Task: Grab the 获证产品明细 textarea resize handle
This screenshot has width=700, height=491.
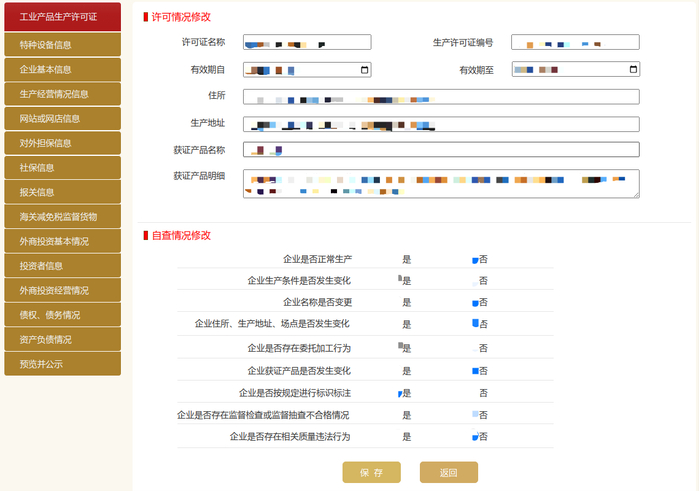Action: (x=636, y=195)
